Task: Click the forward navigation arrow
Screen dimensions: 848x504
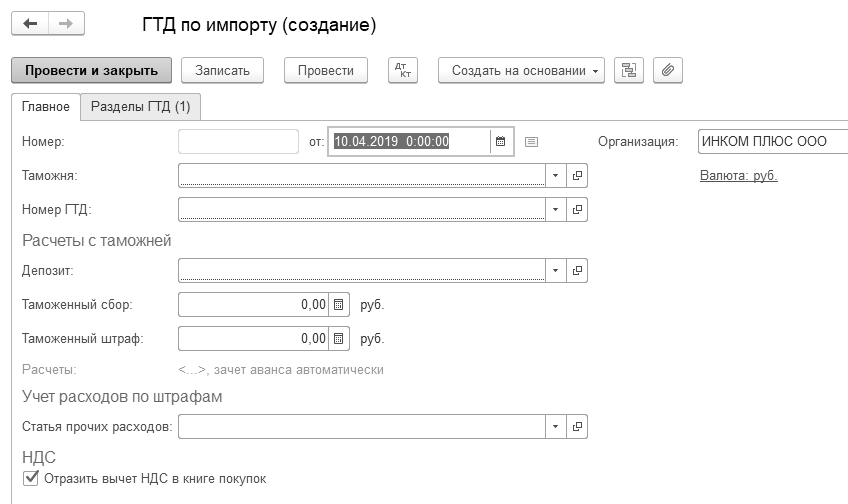Action: pyautogui.click(x=66, y=23)
